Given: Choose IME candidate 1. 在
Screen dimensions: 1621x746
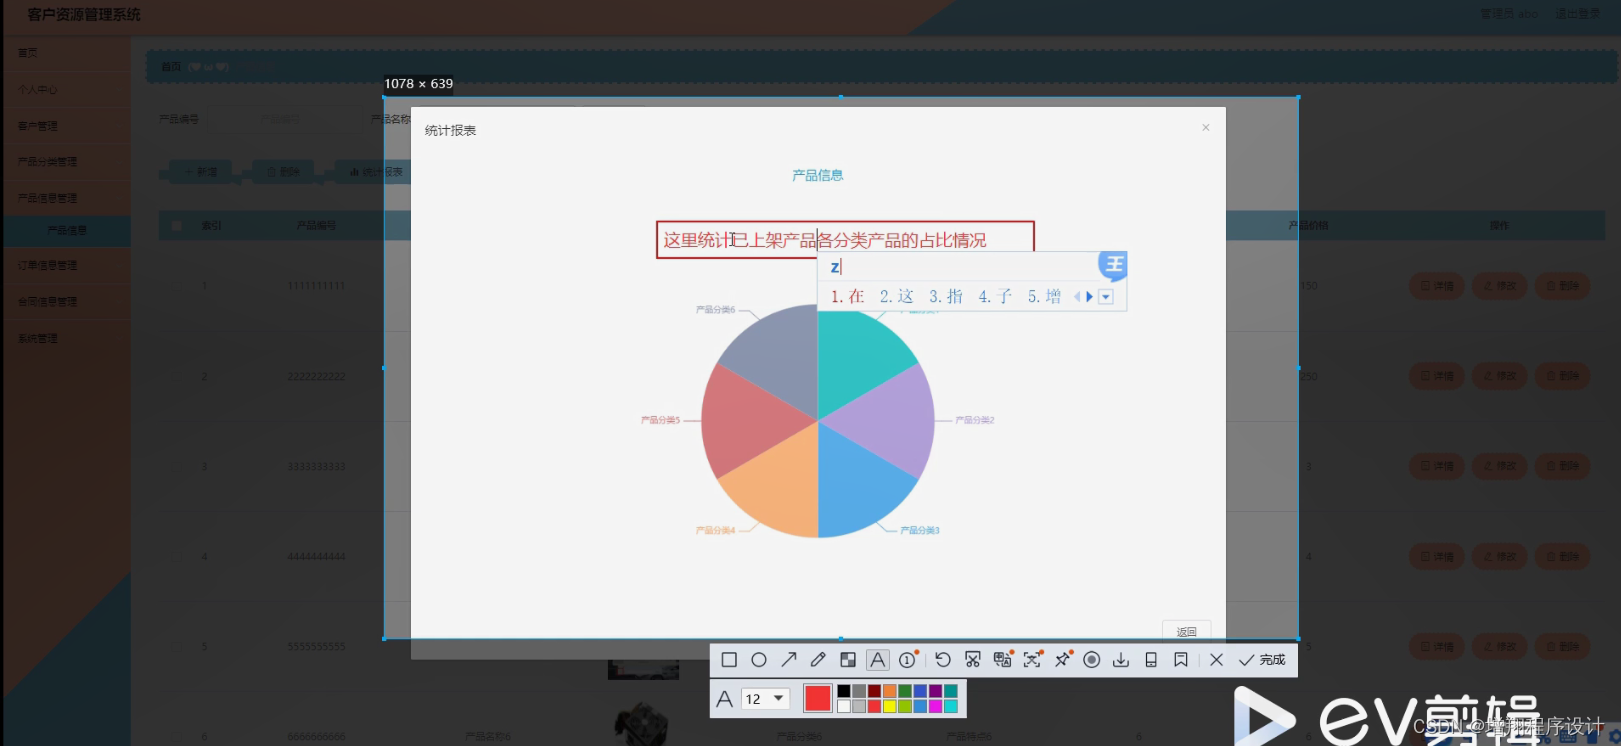Looking at the screenshot, I should [x=848, y=296].
